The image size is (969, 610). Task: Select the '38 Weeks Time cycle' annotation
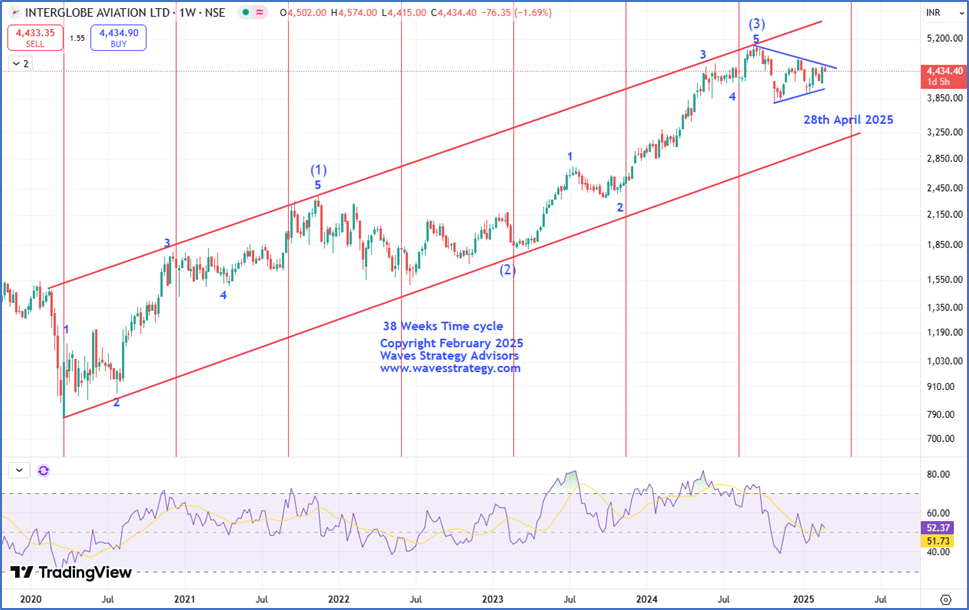coord(442,326)
